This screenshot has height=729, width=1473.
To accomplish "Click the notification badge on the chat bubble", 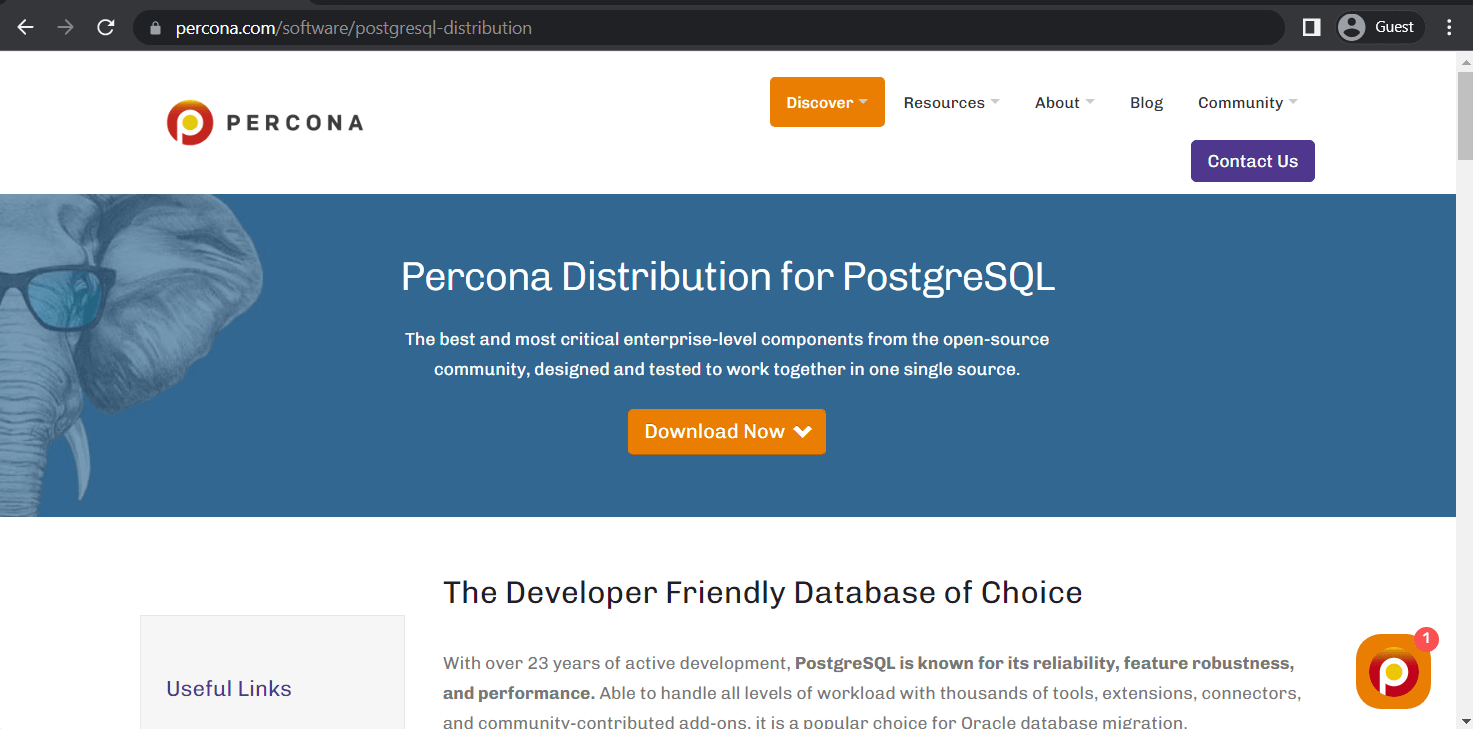I will pos(1424,638).
